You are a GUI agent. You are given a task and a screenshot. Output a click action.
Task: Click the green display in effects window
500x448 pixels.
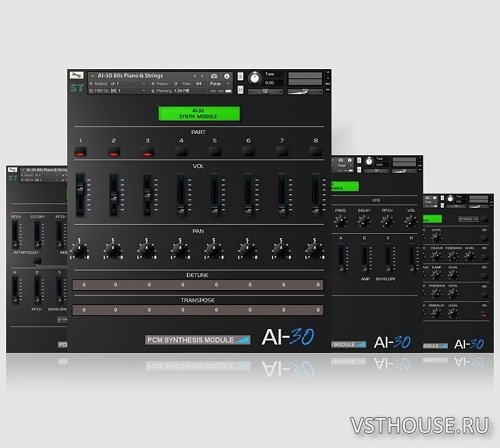click(432, 219)
